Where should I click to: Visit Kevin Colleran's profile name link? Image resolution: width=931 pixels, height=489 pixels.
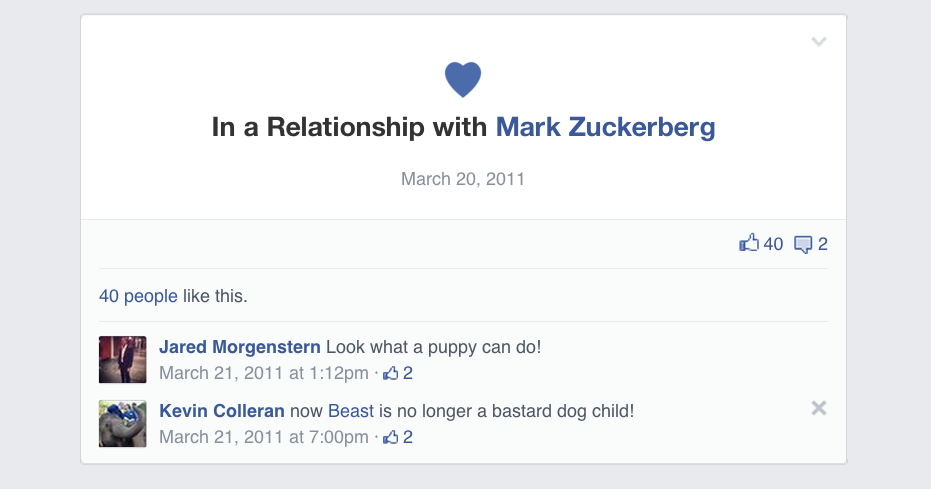pos(222,411)
